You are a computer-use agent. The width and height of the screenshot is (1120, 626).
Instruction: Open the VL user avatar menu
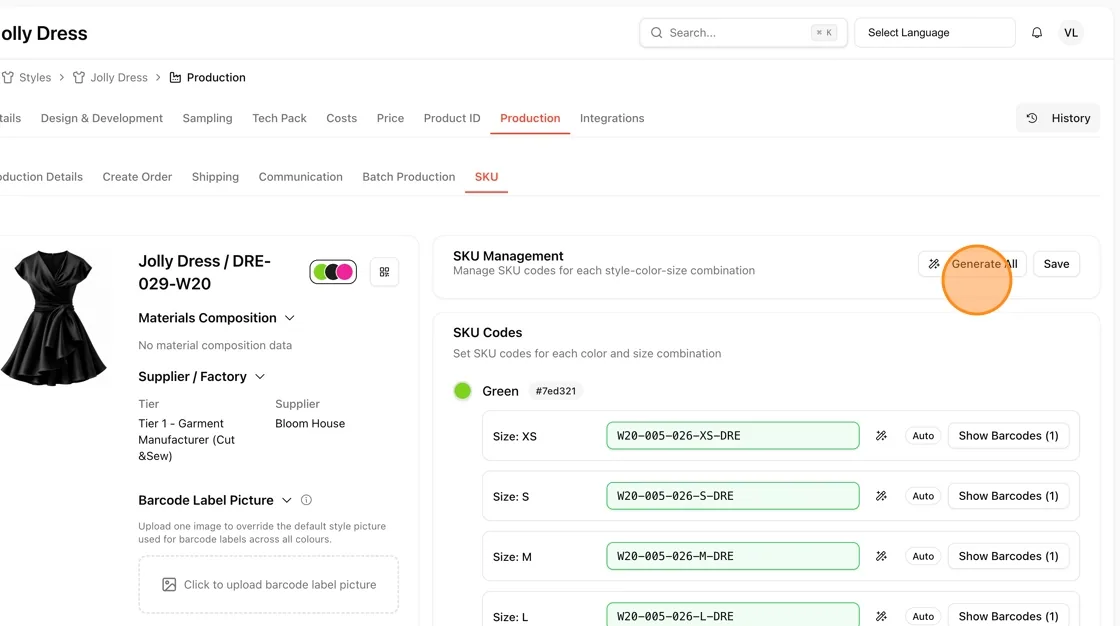[1070, 33]
